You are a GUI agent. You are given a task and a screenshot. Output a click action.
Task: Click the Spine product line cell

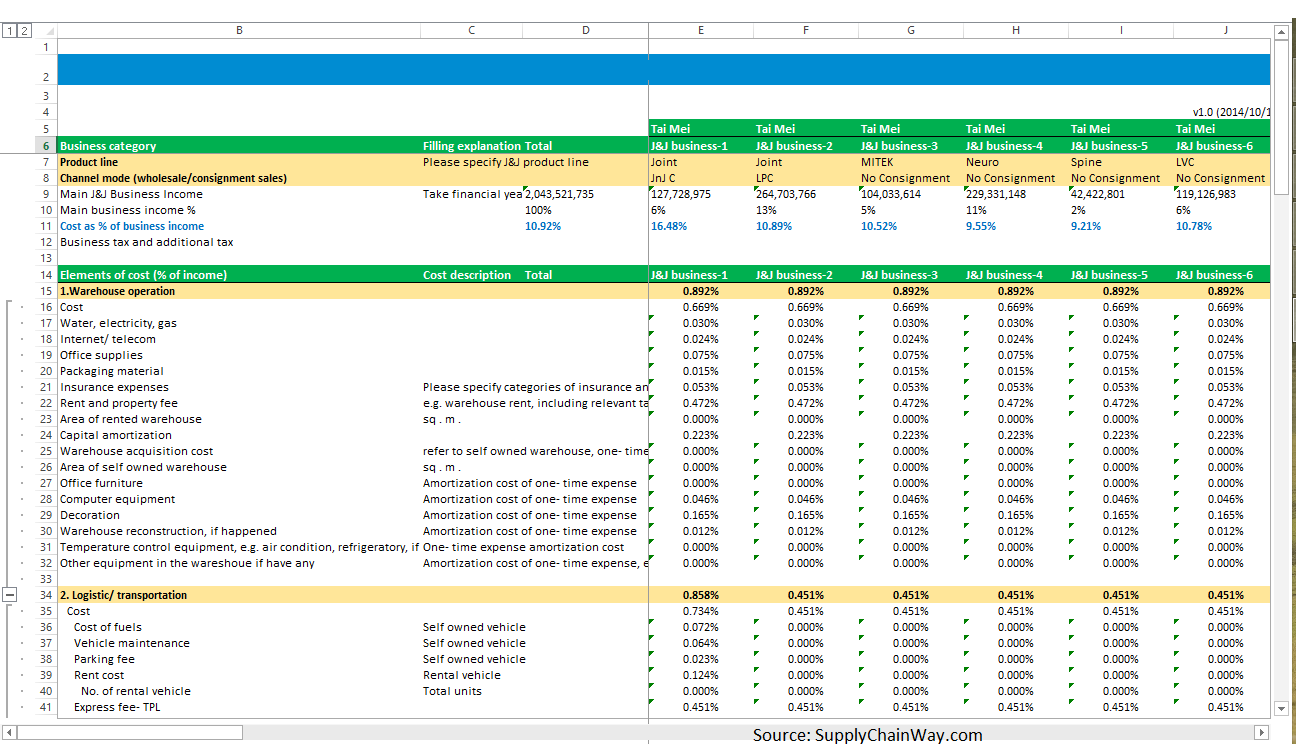(x=1121, y=162)
